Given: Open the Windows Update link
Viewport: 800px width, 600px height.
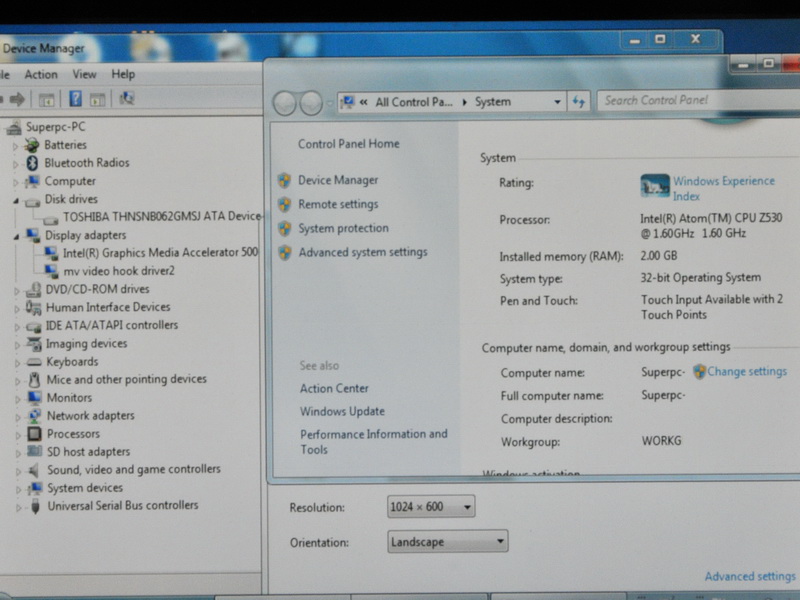Looking at the screenshot, I should tap(342, 411).
